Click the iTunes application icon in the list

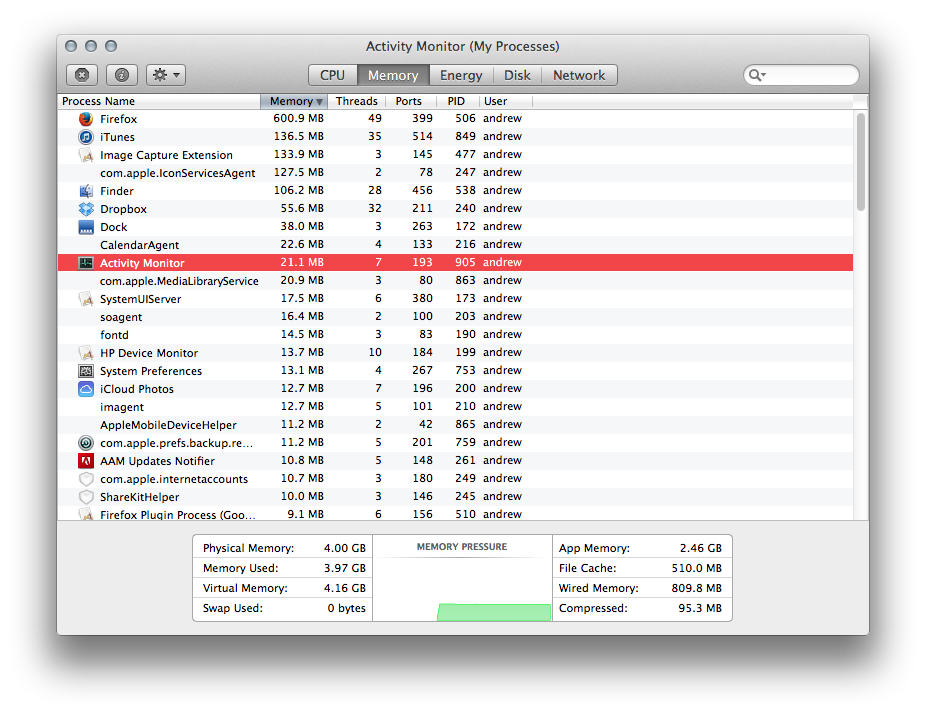85,137
